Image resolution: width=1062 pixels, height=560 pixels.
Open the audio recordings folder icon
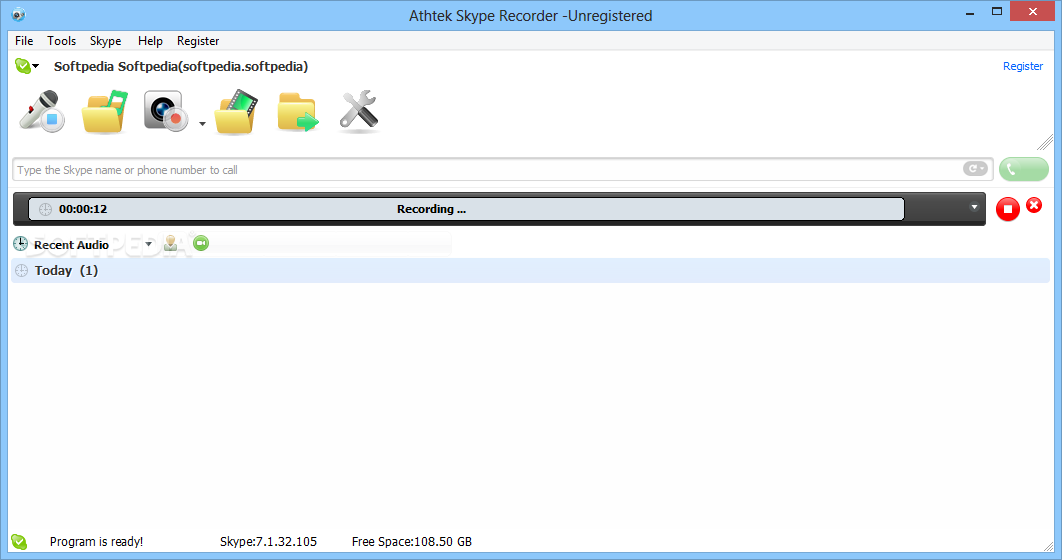click(x=104, y=111)
